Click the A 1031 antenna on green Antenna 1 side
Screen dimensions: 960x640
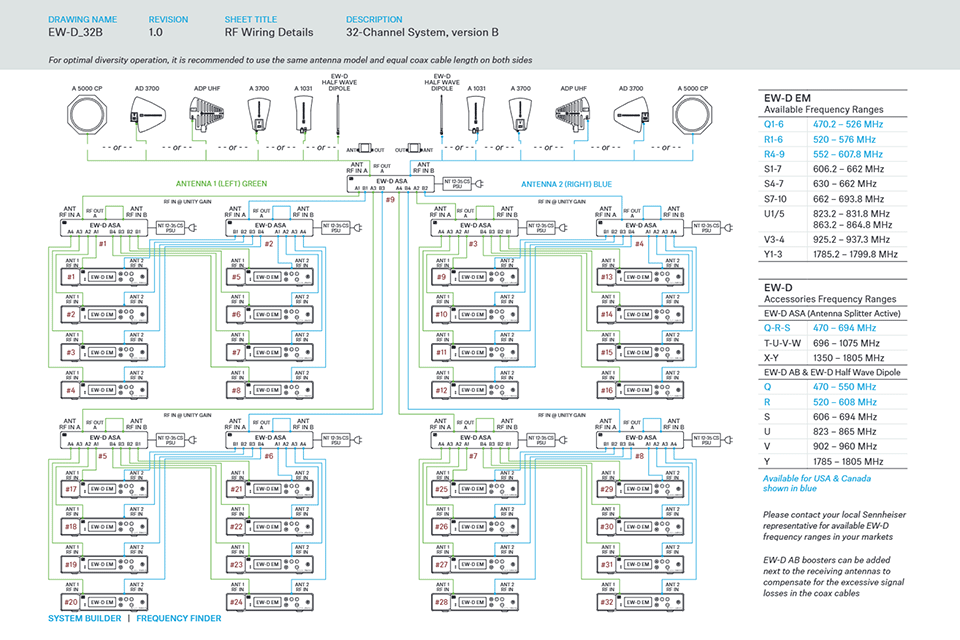pyautogui.click(x=303, y=115)
